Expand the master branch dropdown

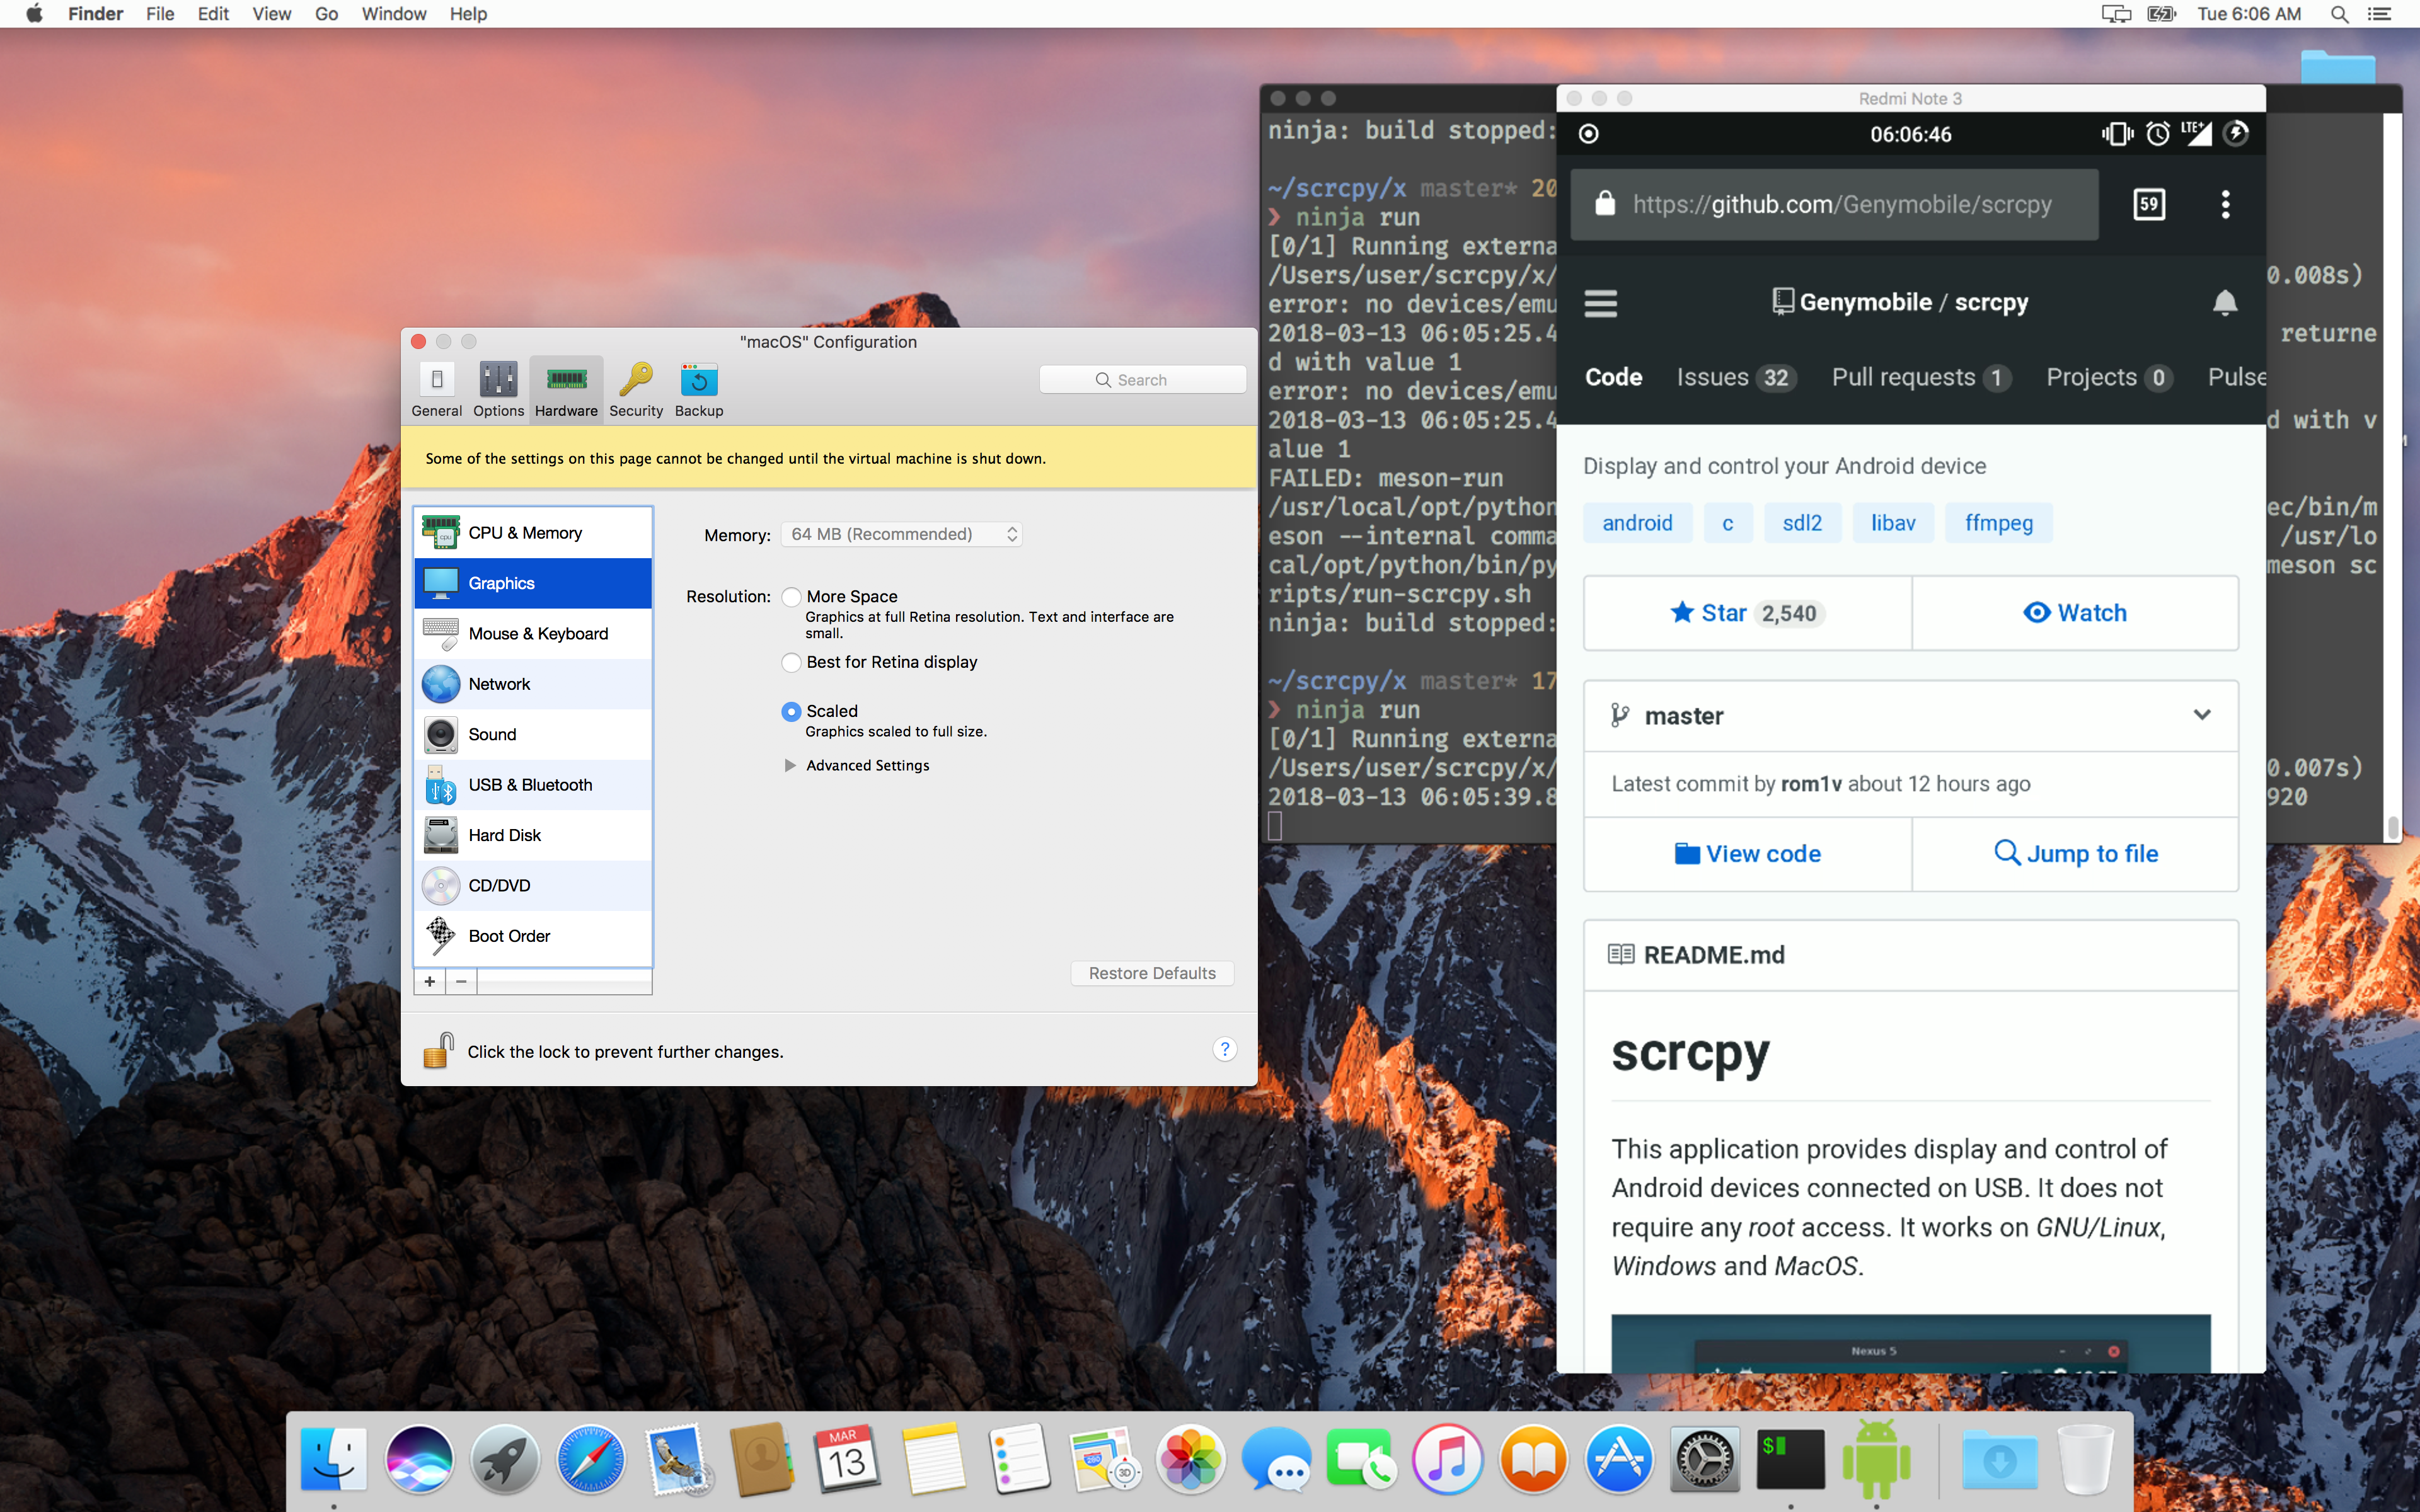tap(2202, 716)
